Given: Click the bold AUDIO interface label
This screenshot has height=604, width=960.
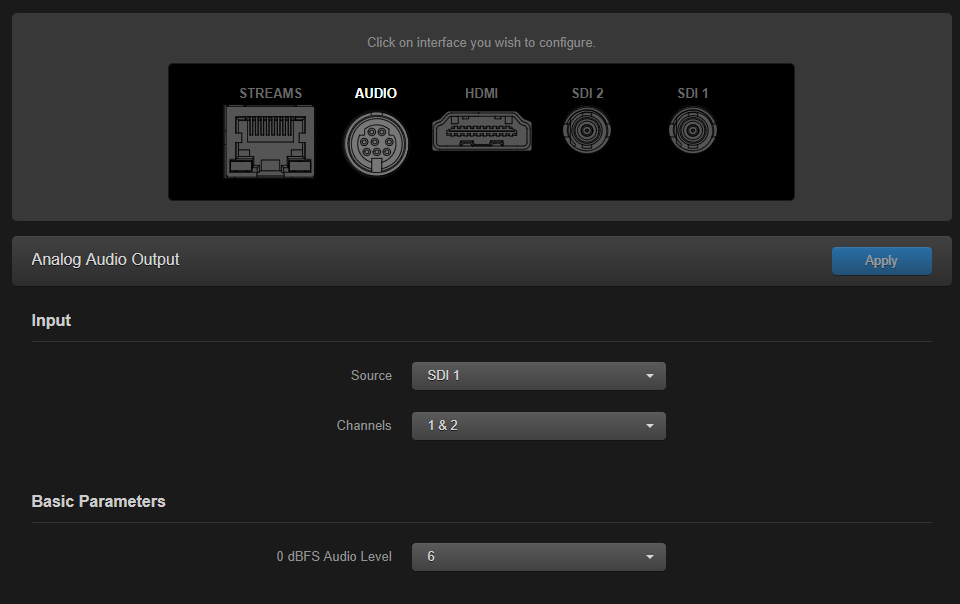Looking at the screenshot, I should click(x=376, y=93).
